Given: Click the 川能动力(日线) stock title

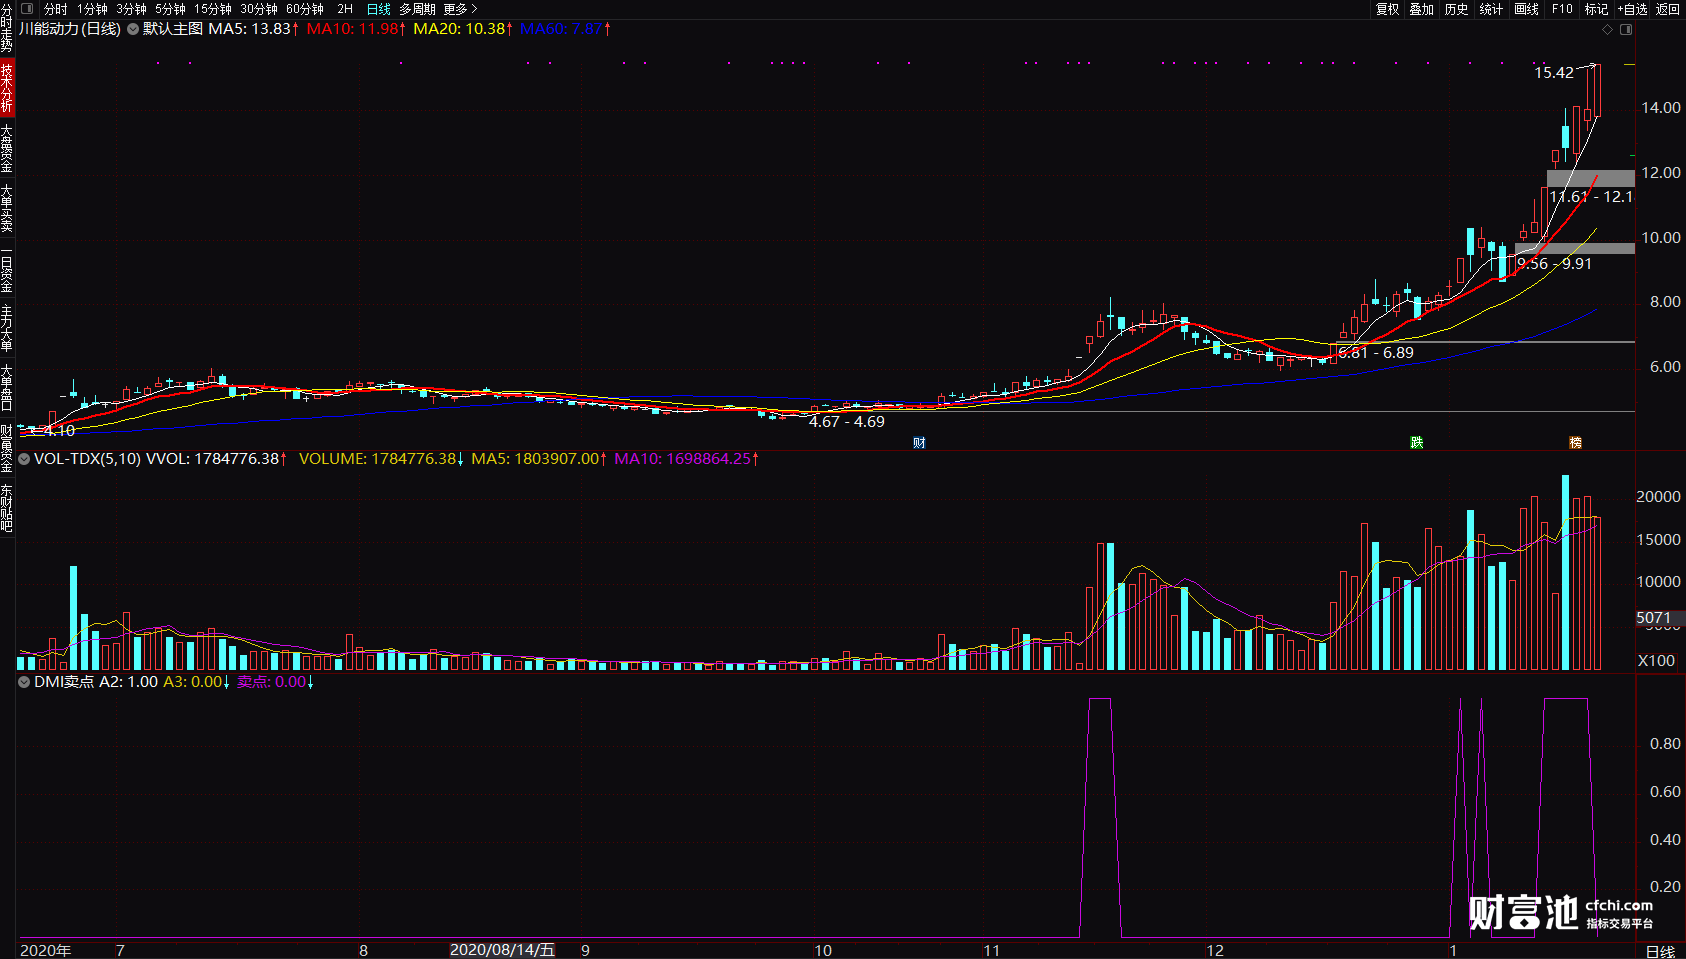Looking at the screenshot, I should click(70, 29).
